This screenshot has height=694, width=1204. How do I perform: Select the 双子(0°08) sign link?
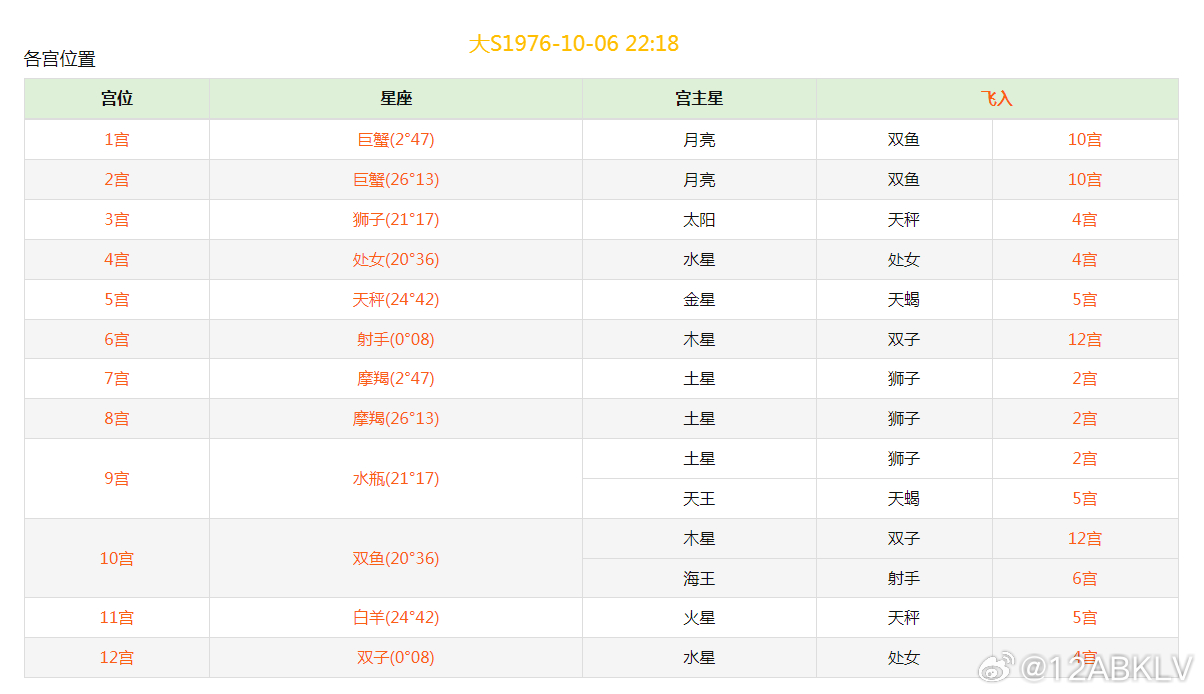[396, 658]
